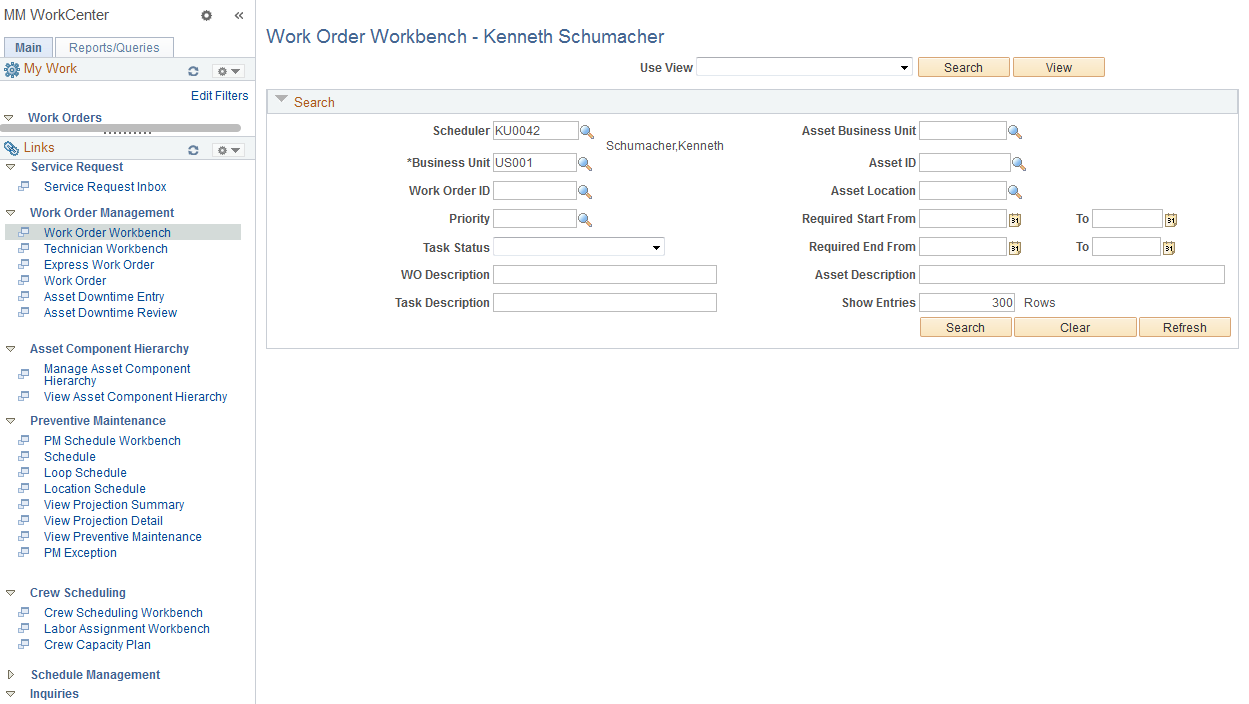Collapse the Service Request group
Image resolution: width=1249 pixels, height=704 pixels.
[11, 167]
